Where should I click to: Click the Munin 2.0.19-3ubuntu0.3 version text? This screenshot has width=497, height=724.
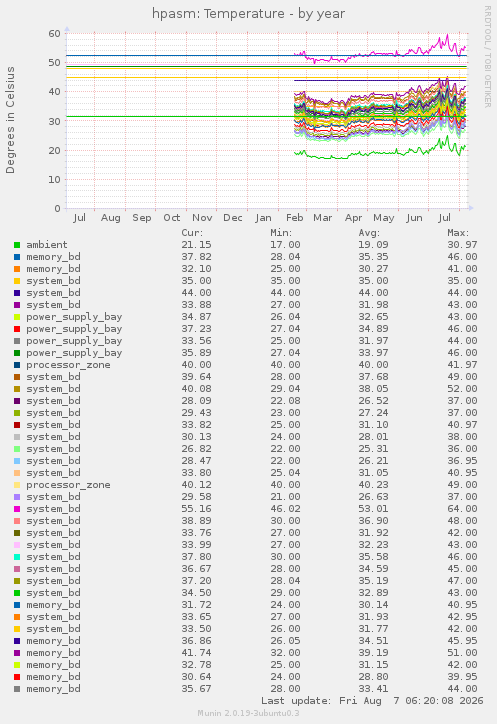(x=248, y=713)
